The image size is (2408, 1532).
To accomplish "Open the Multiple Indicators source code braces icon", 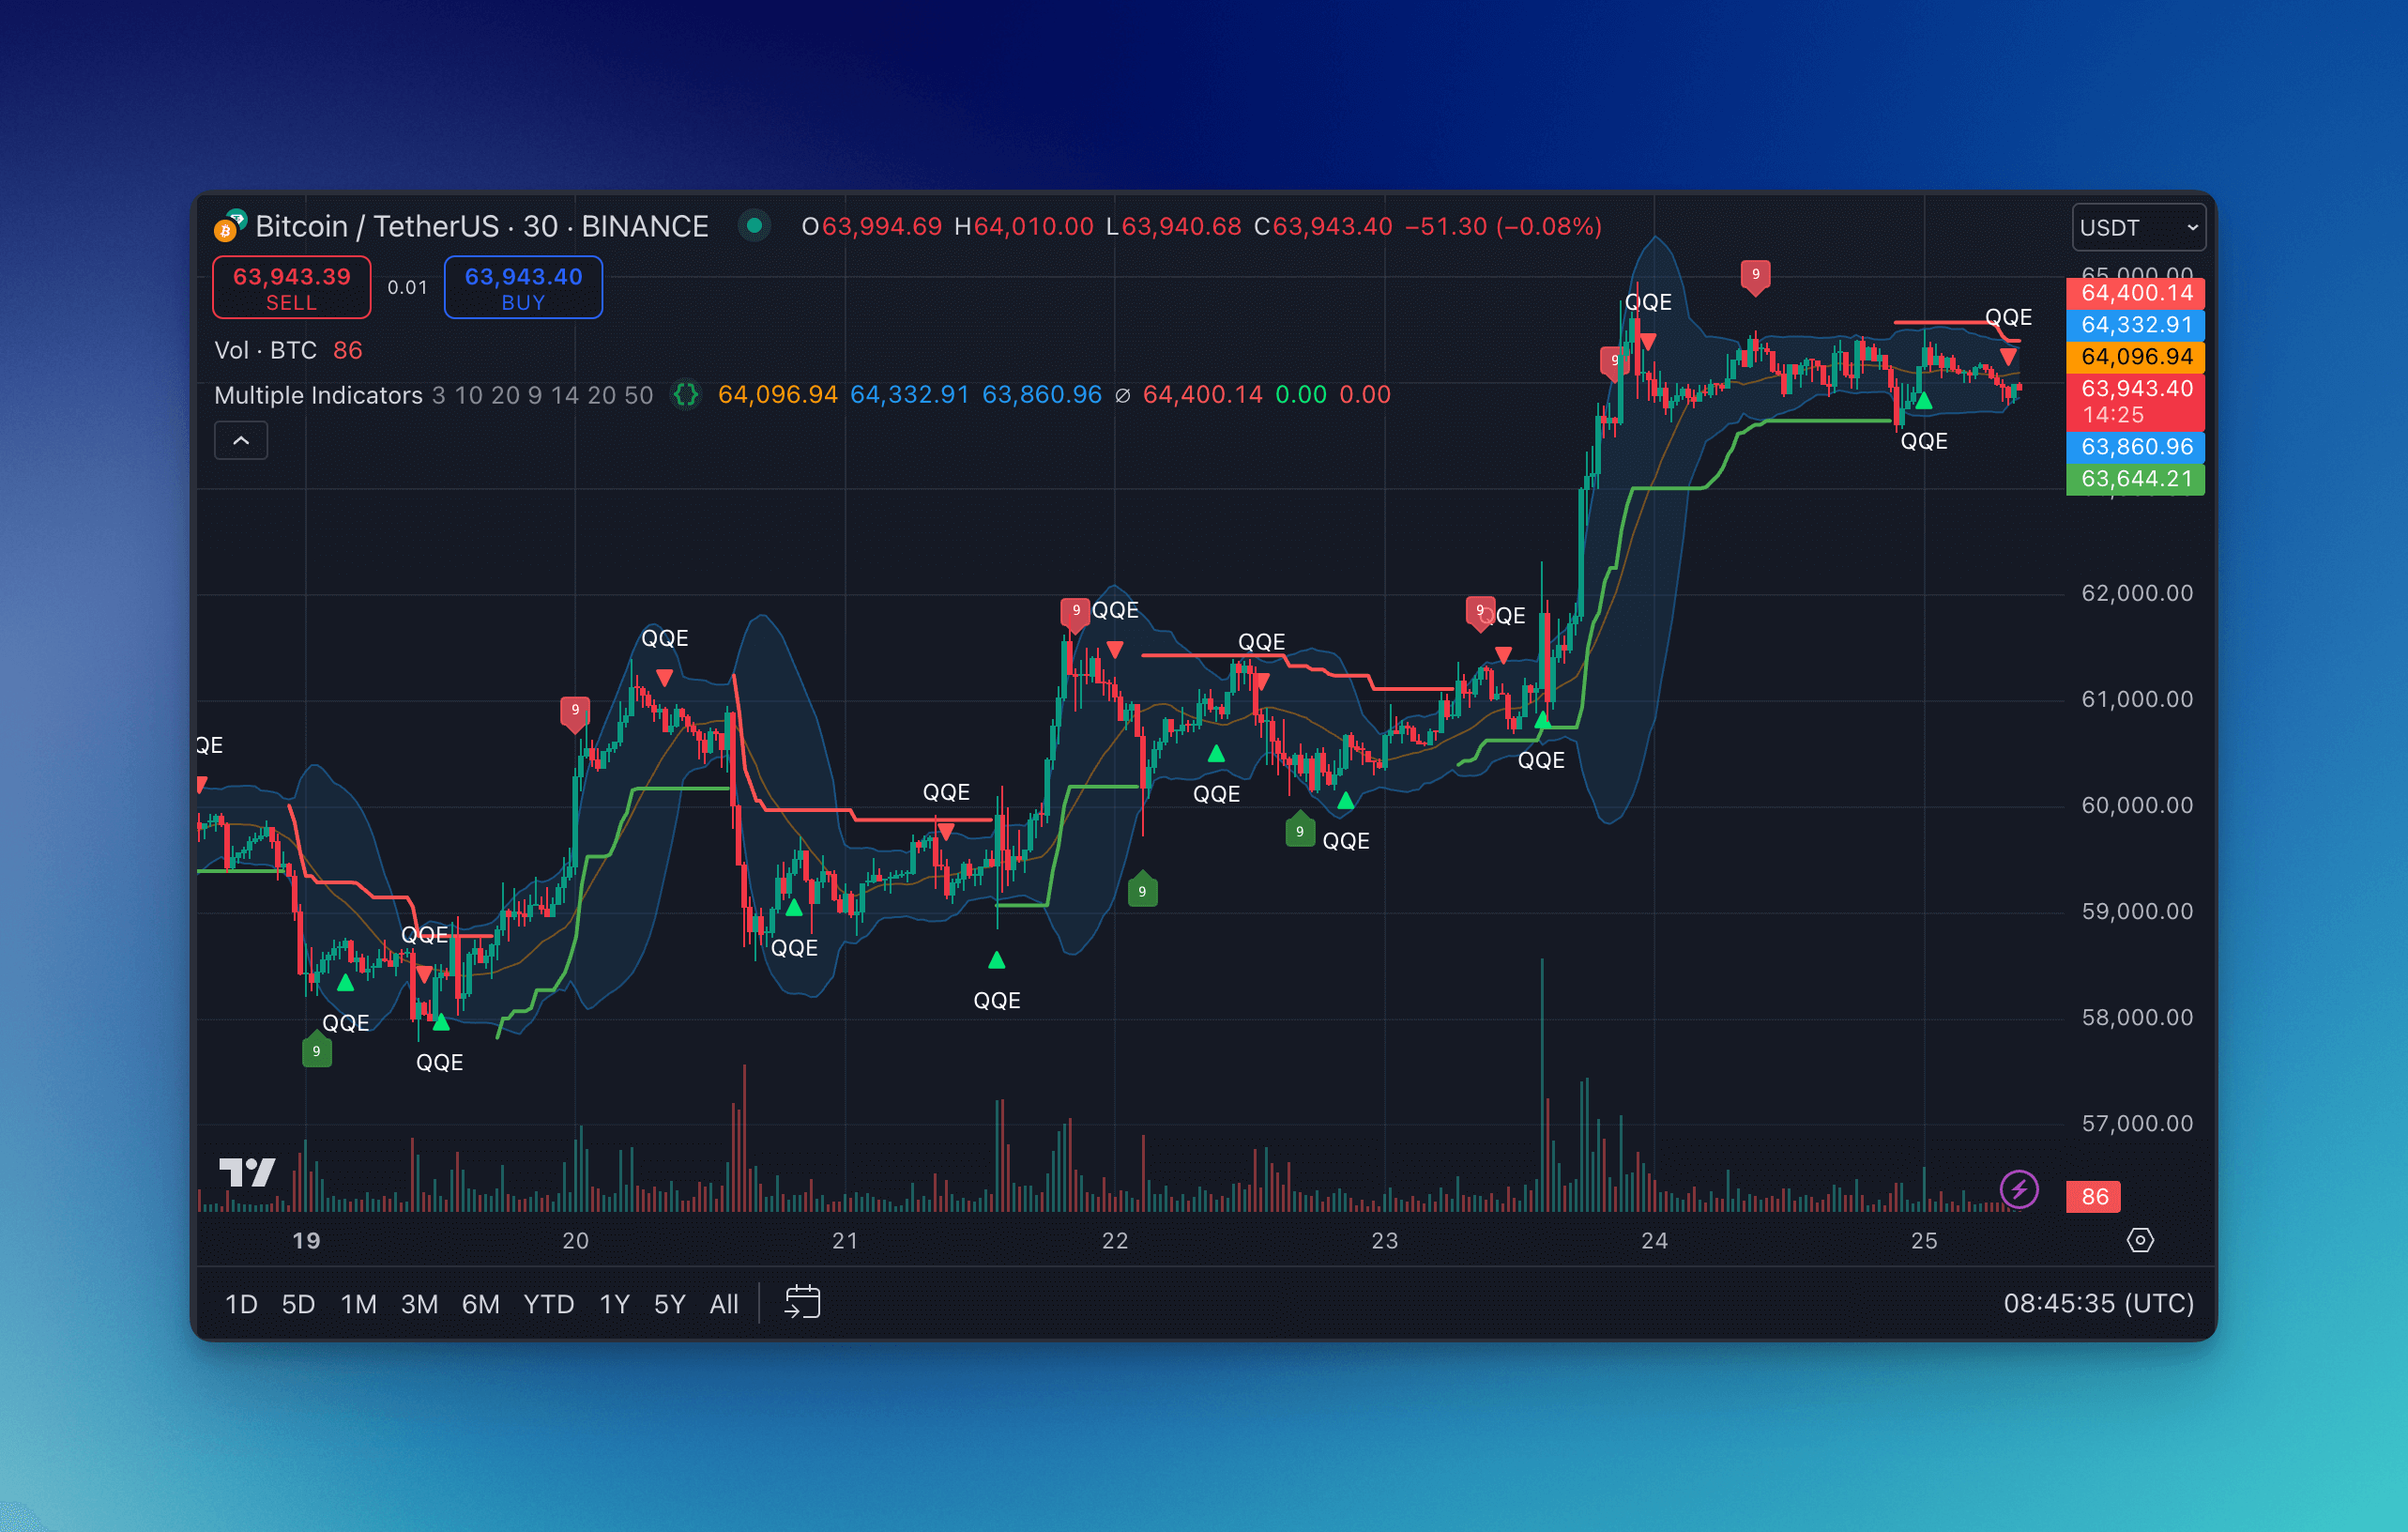I will tap(685, 395).
